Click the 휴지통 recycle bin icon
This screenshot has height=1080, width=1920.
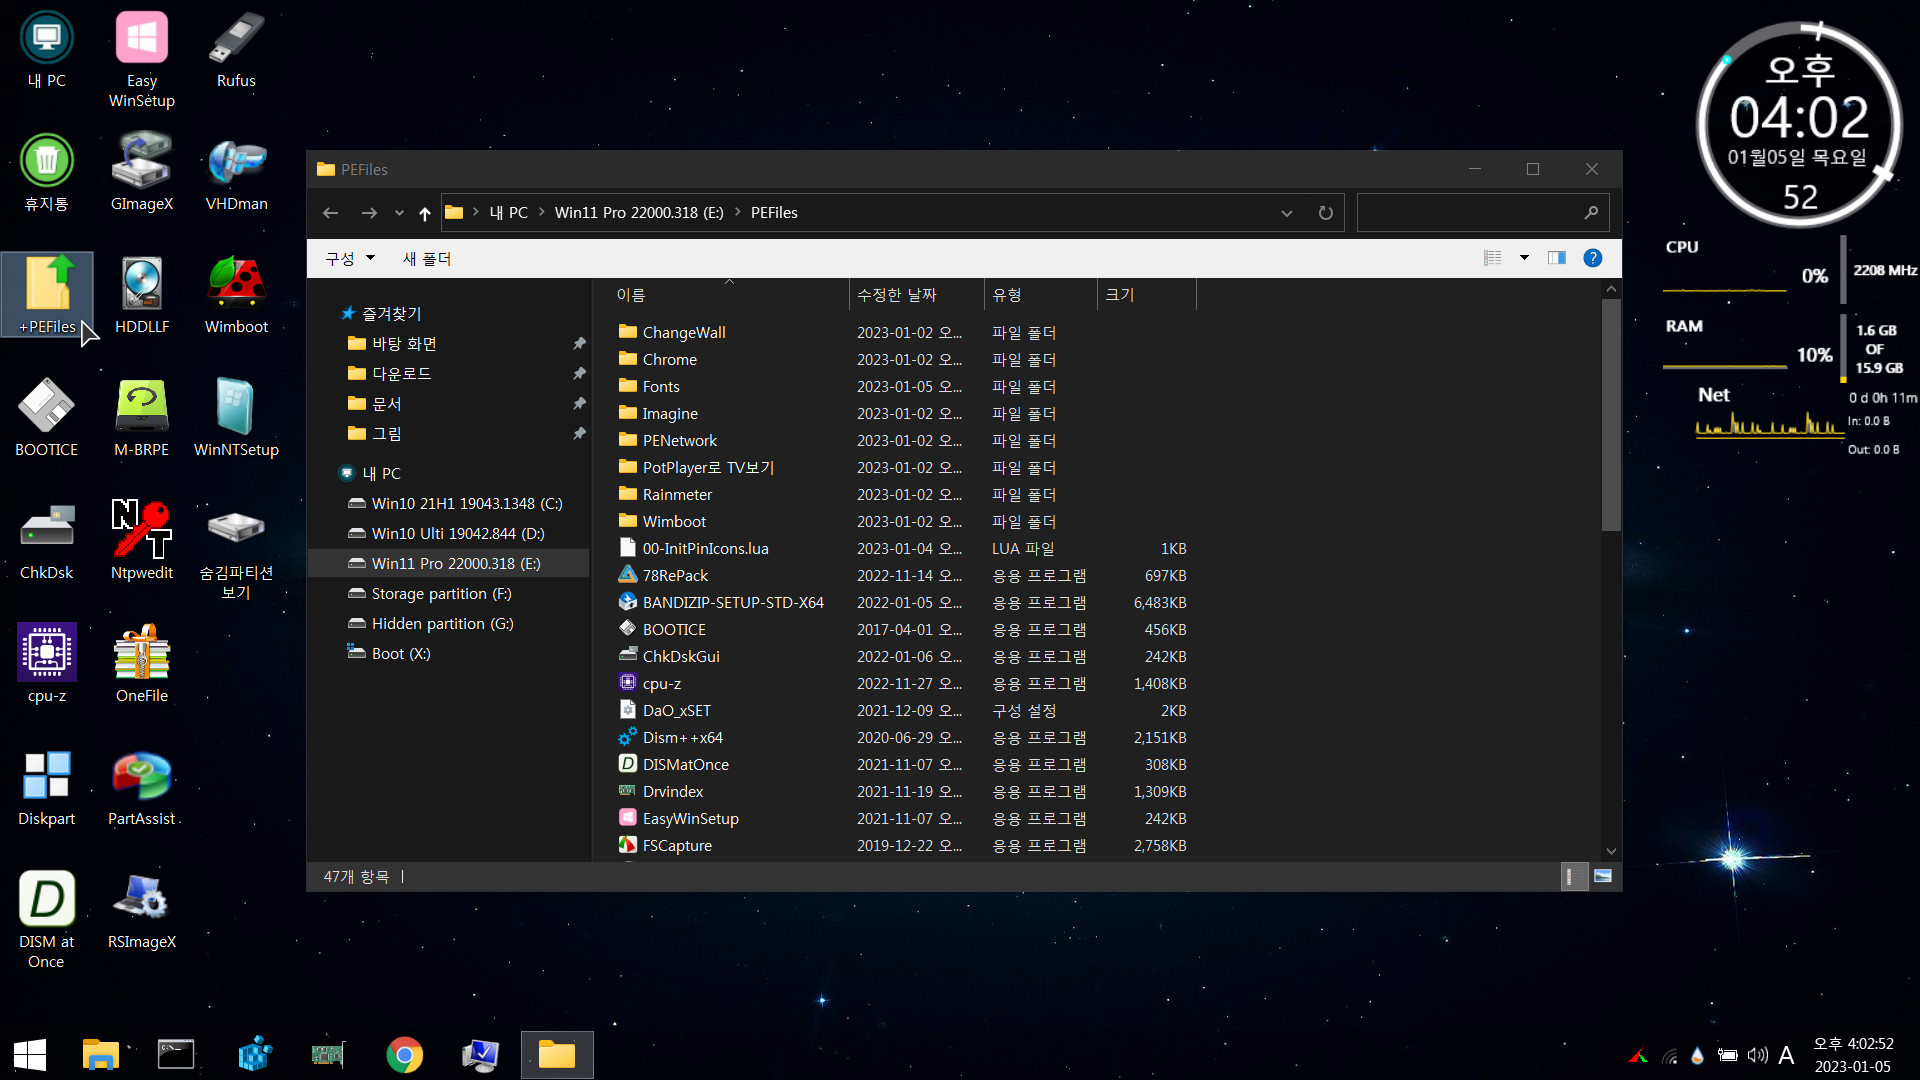pyautogui.click(x=46, y=173)
